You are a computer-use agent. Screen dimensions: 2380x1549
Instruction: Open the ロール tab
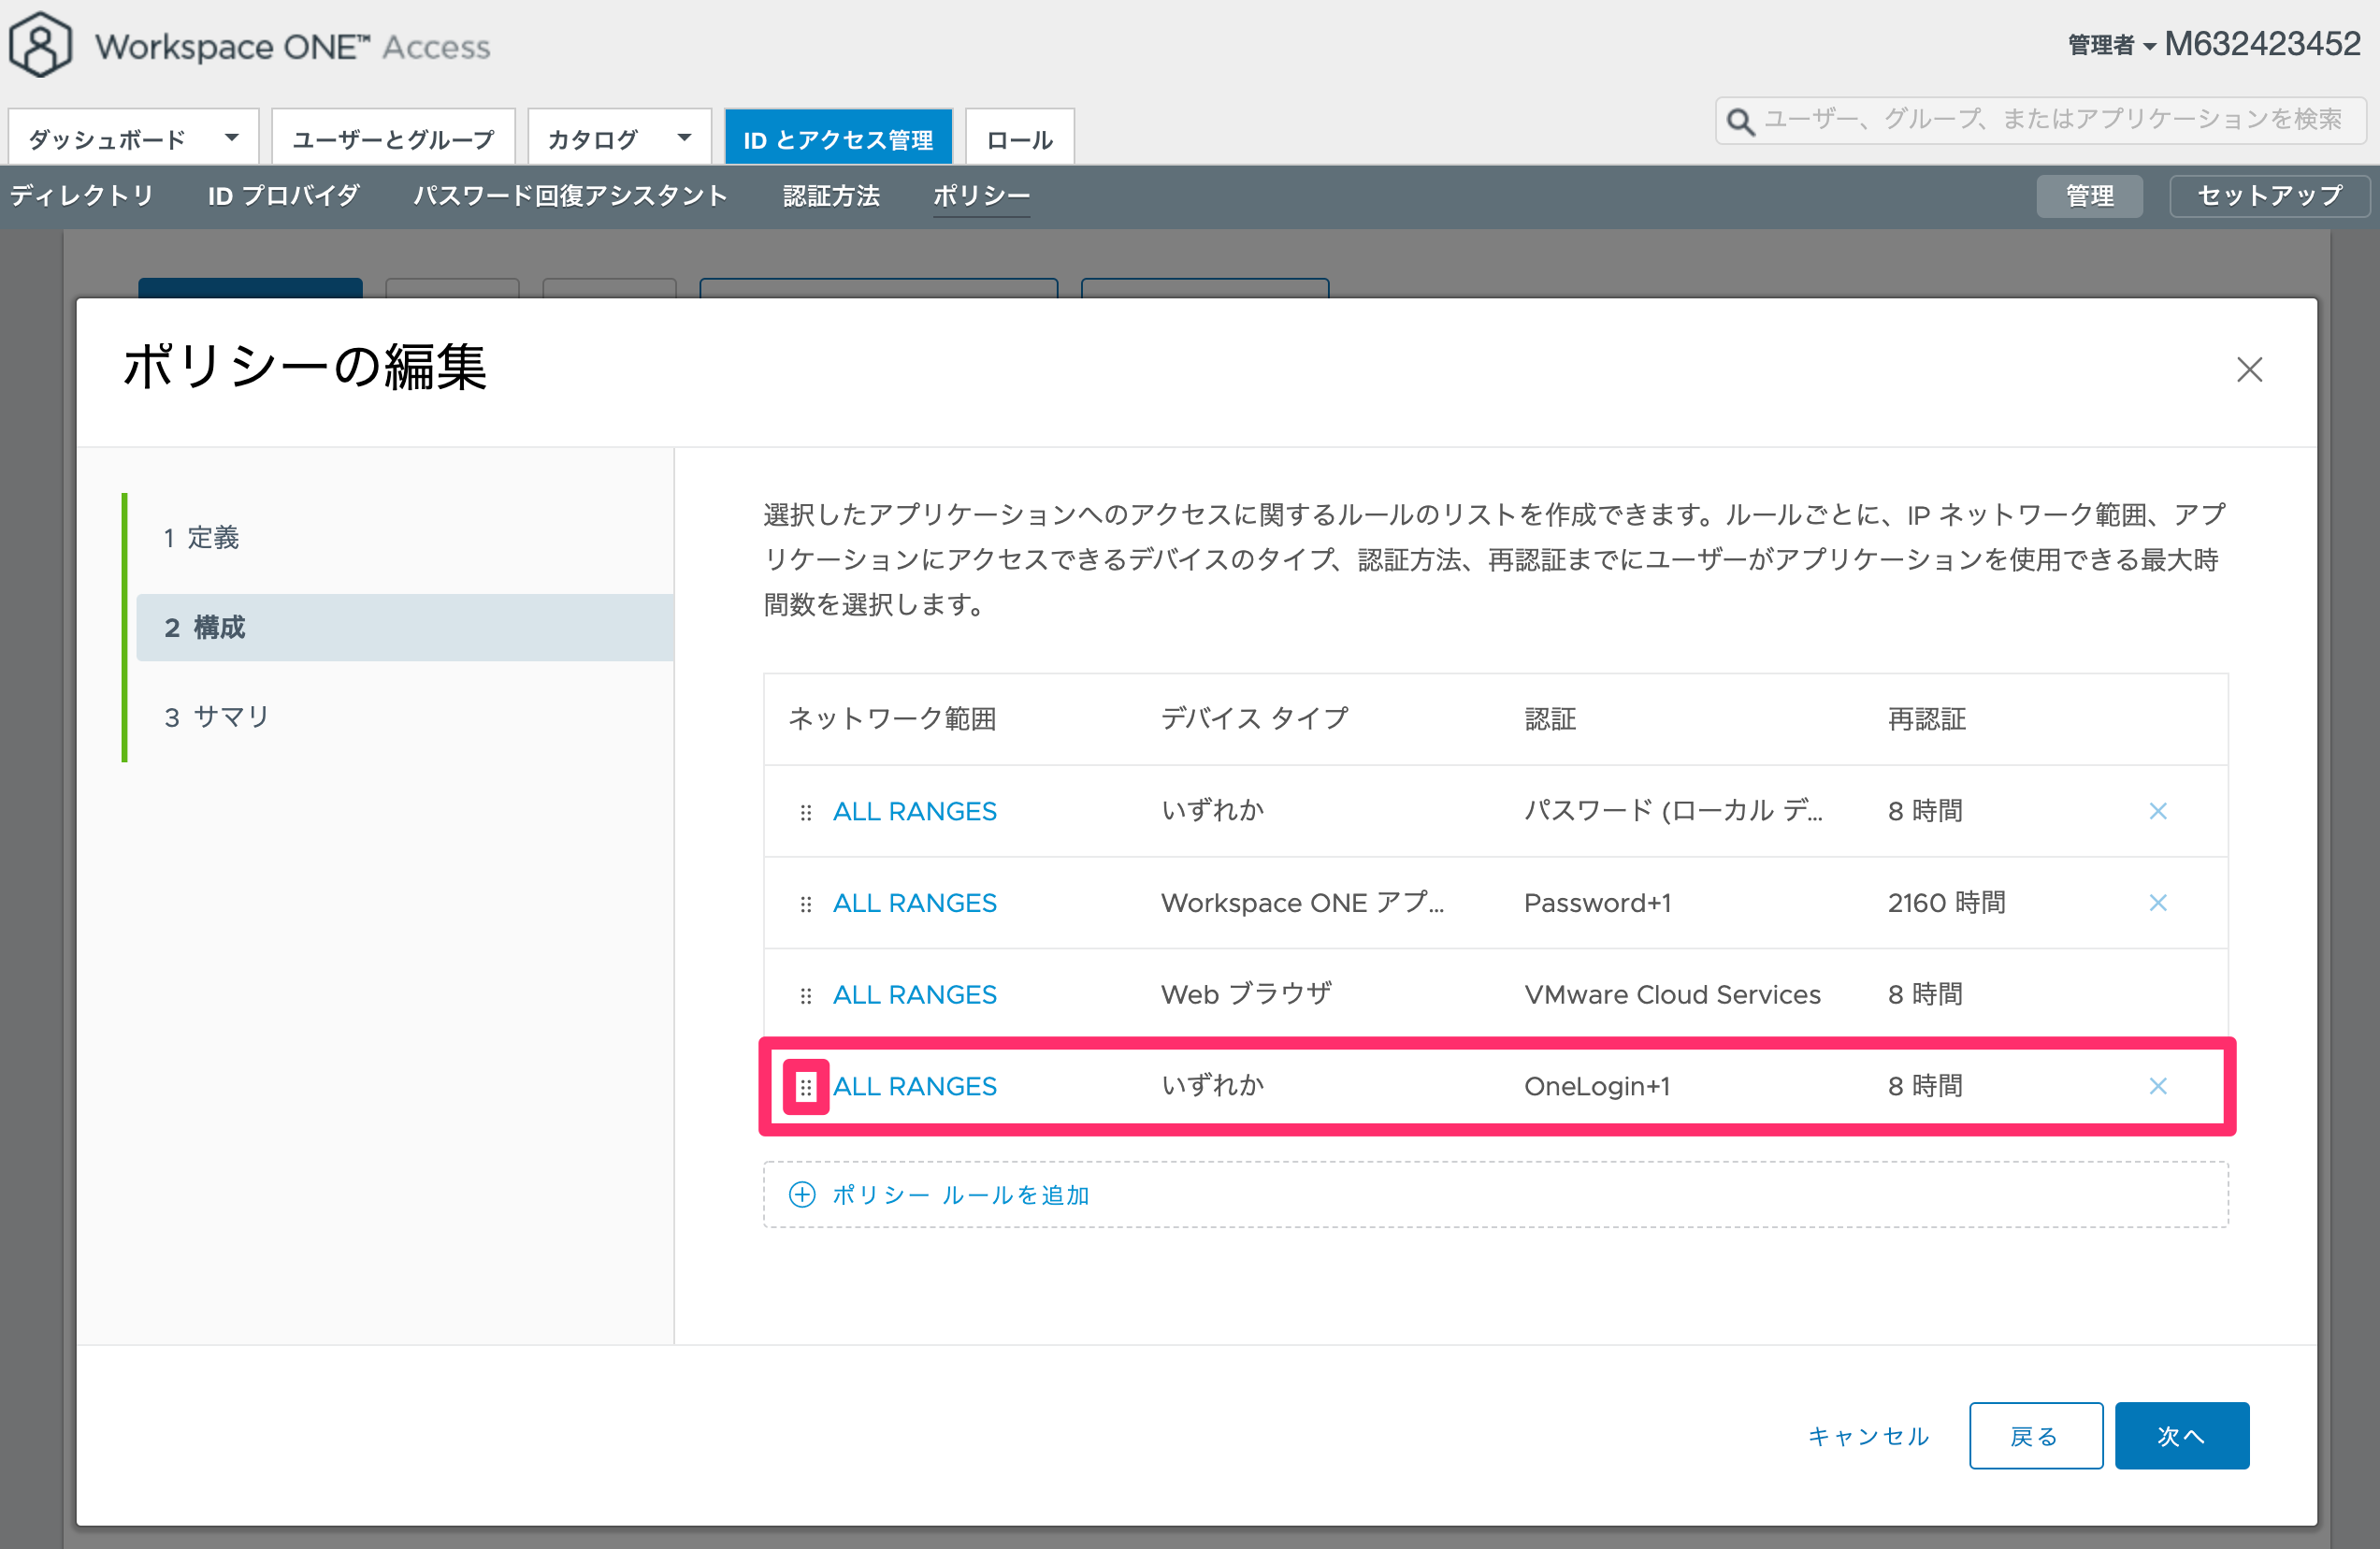(x=1019, y=137)
